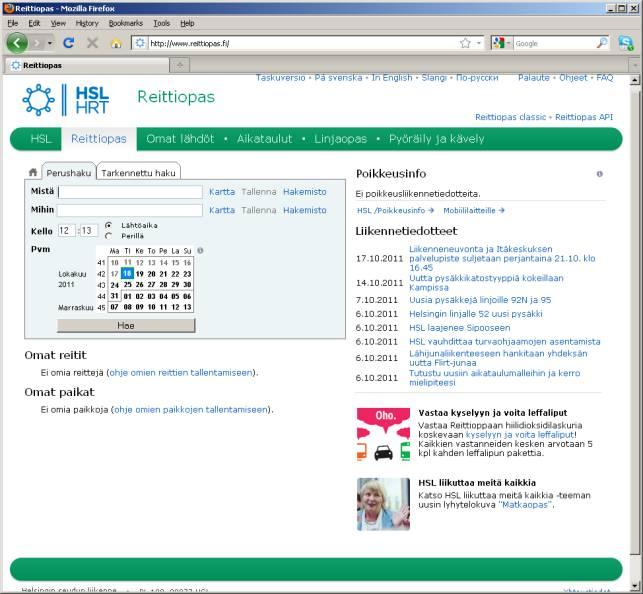The image size is (643, 594).
Task: Click the hour field showing 12
Action: click(66, 231)
